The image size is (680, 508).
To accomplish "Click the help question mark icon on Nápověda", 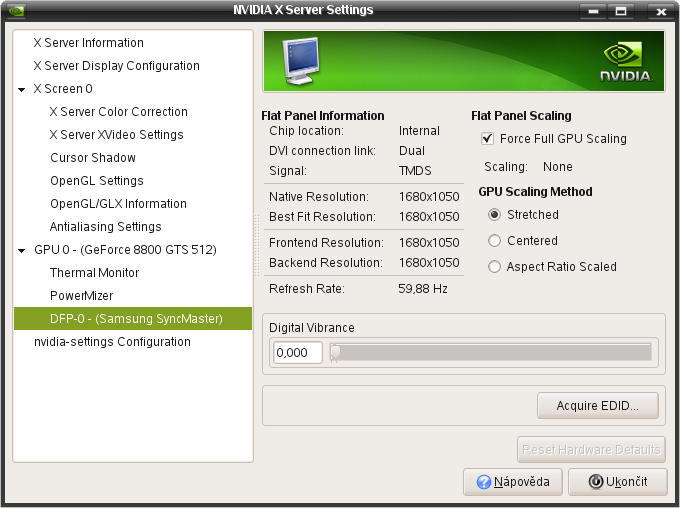I will [x=484, y=482].
